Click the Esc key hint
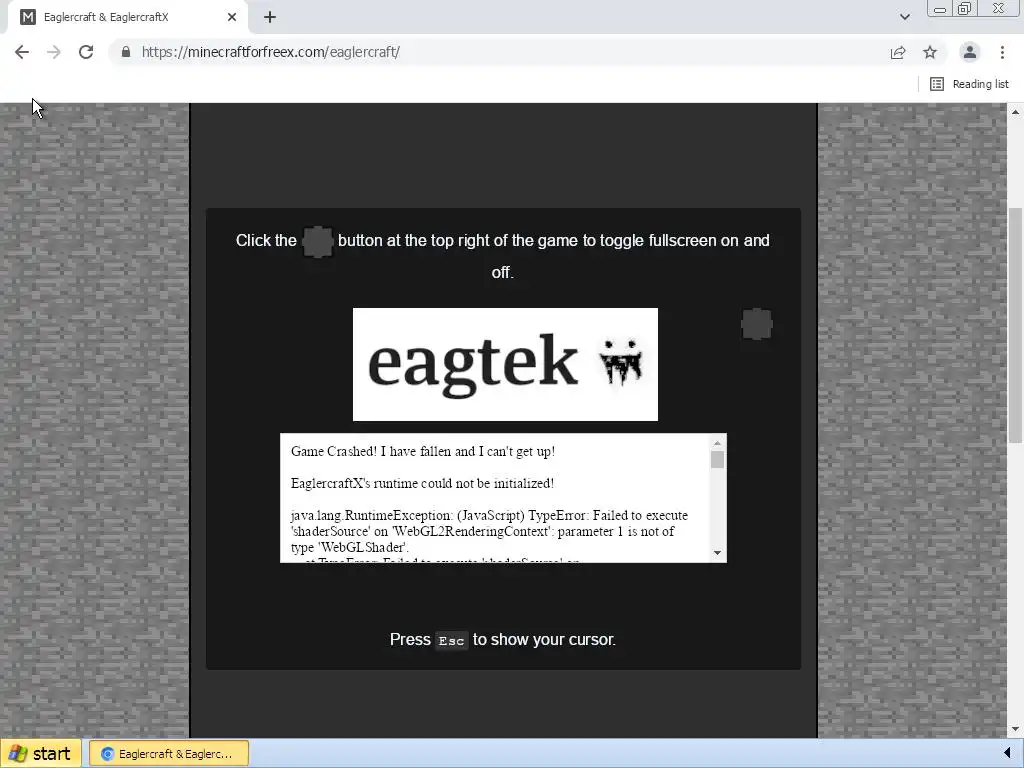Viewport: 1024px width, 768px height. (451, 641)
